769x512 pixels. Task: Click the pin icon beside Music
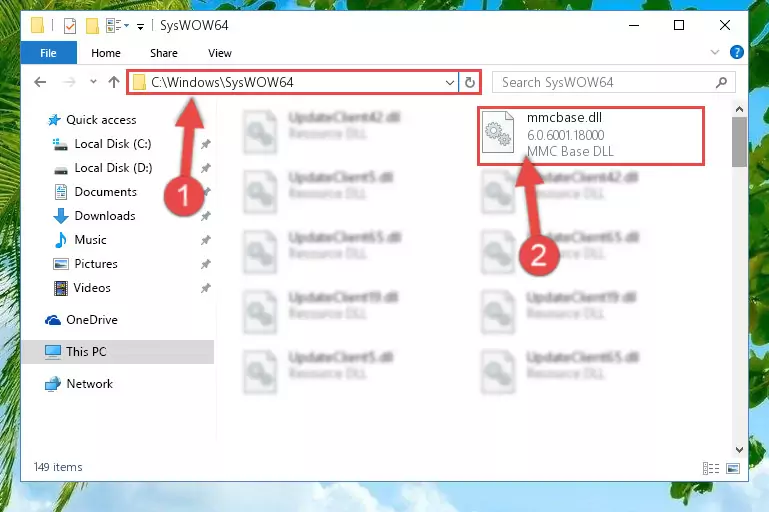(205, 240)
